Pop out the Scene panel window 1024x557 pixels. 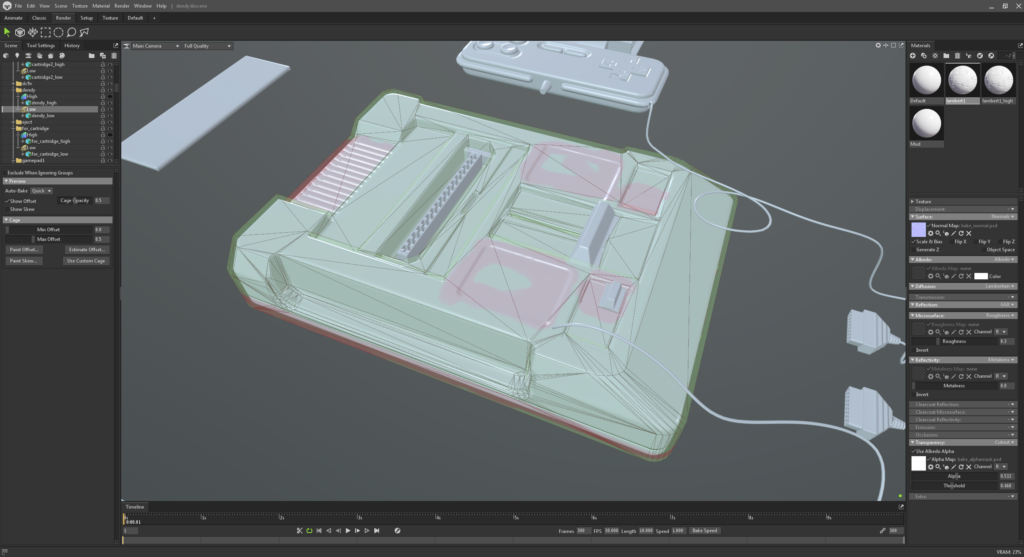coord(116,46)
